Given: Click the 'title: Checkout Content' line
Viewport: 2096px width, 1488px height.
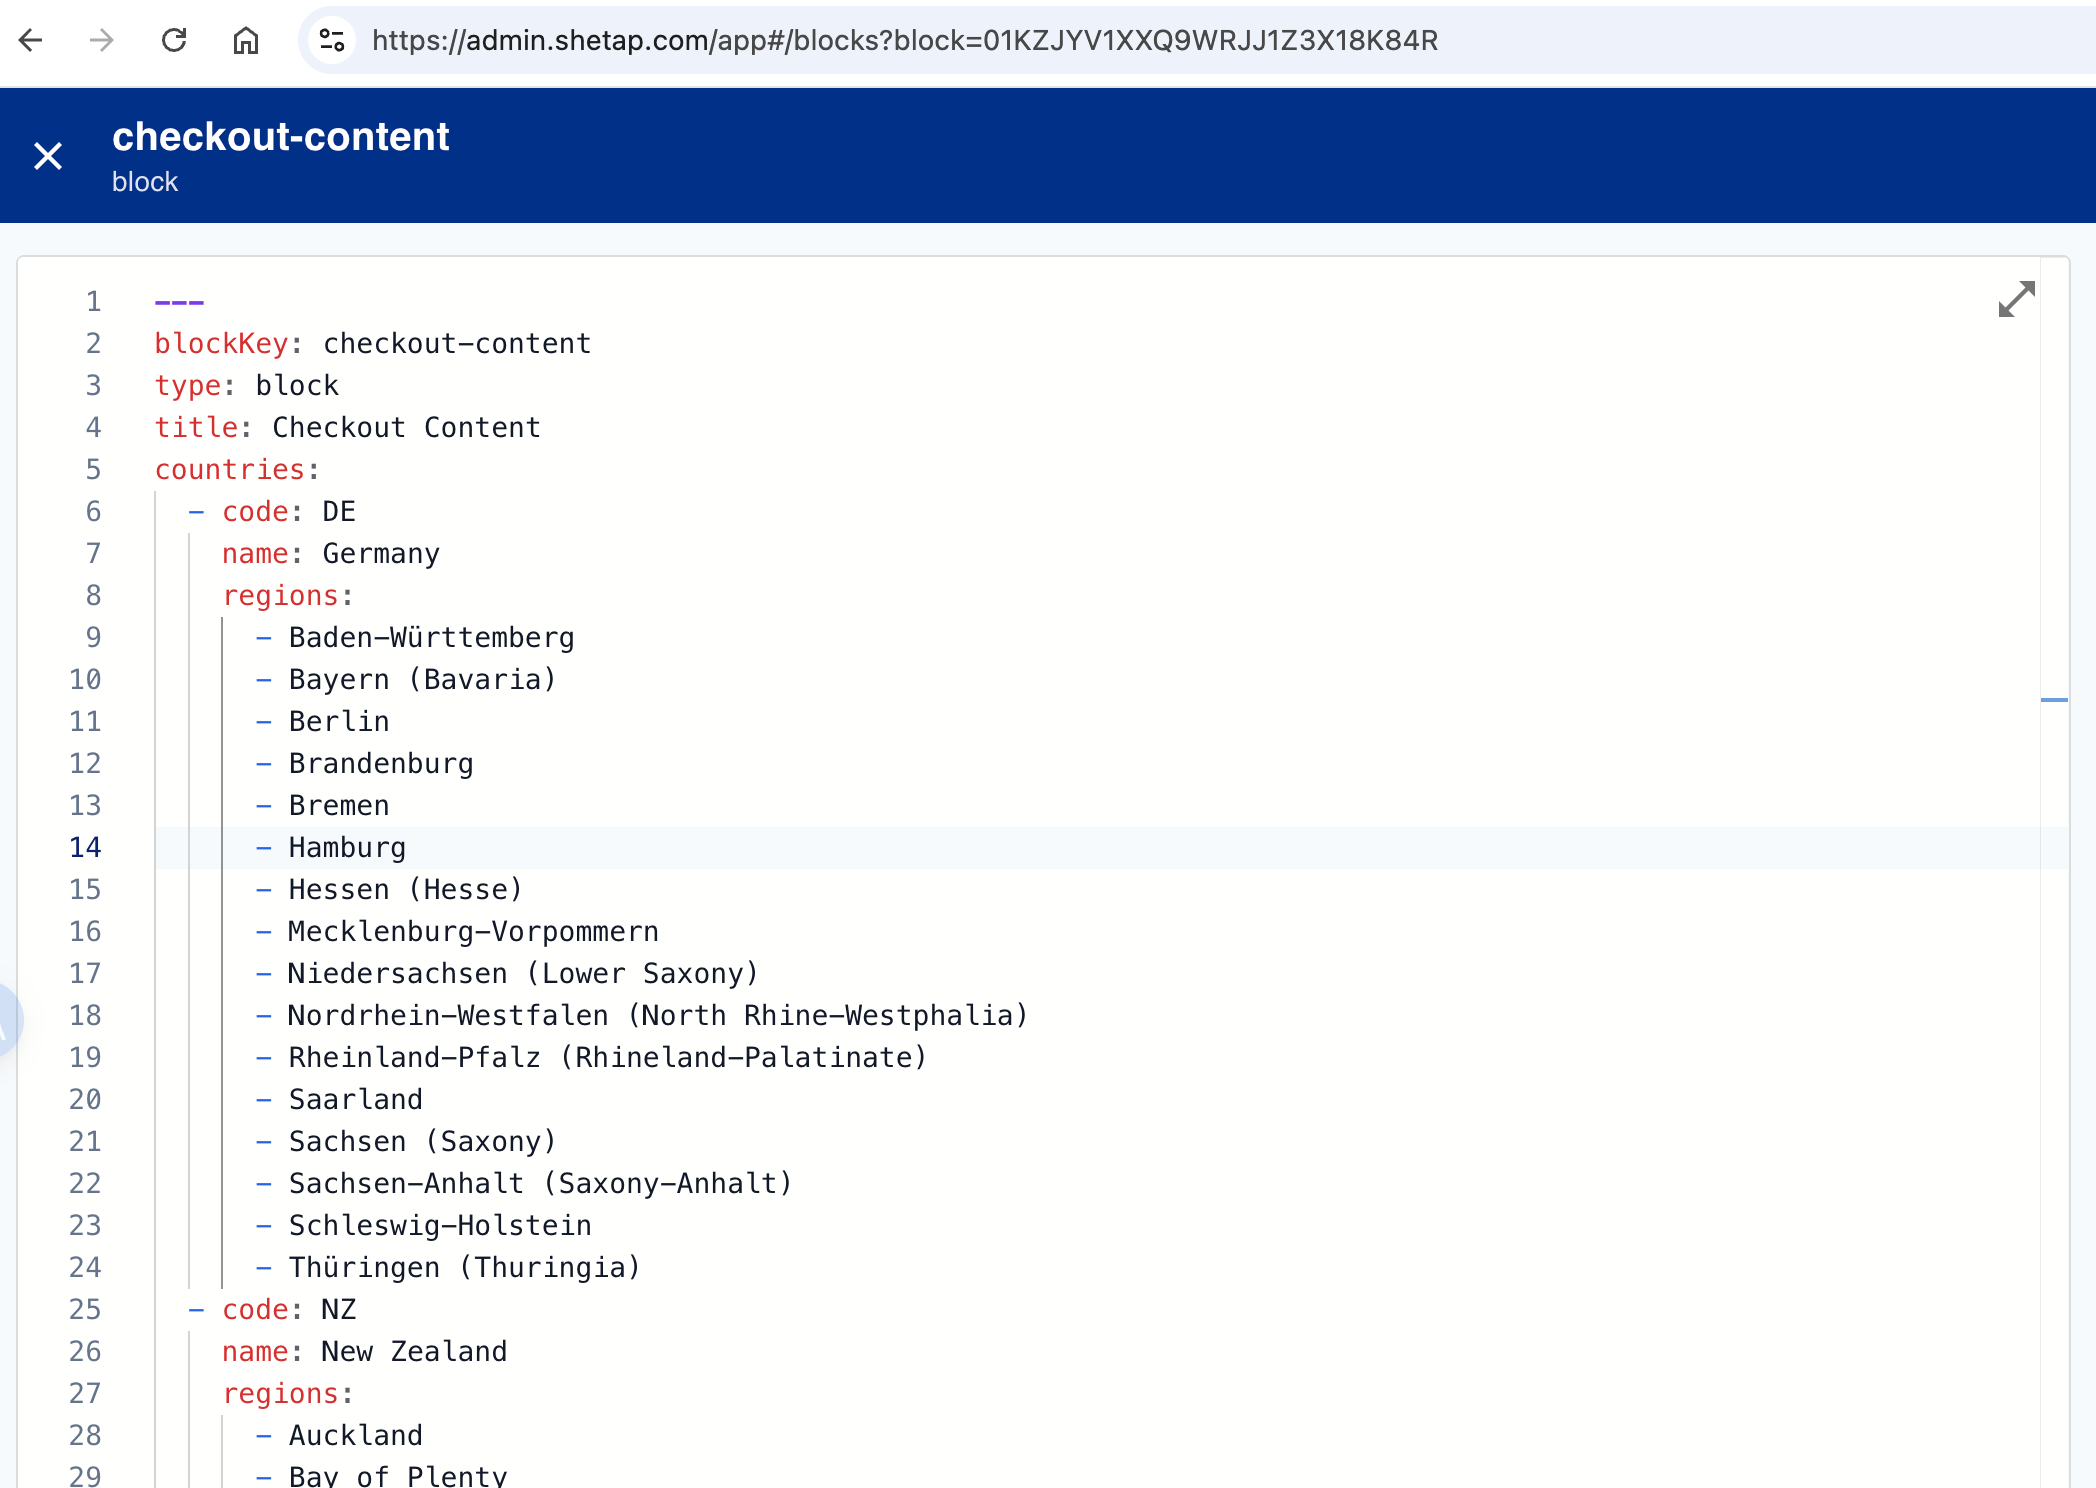Looking at the screenshot, I should [348, 427].
